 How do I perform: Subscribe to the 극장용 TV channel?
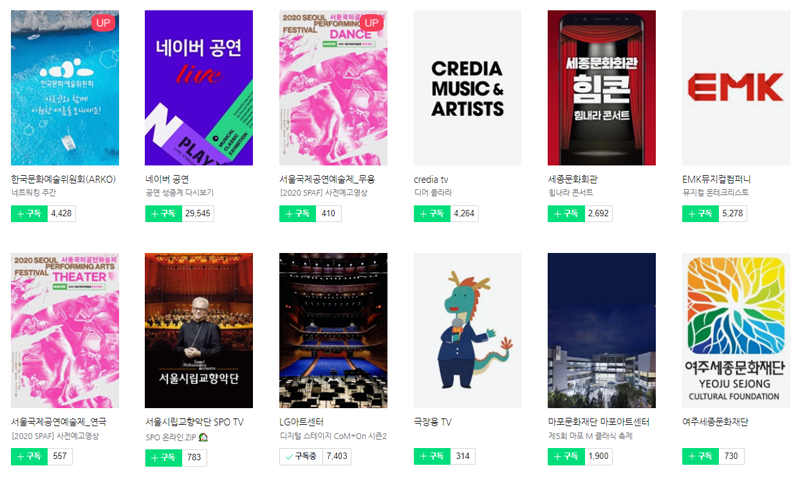432,456
